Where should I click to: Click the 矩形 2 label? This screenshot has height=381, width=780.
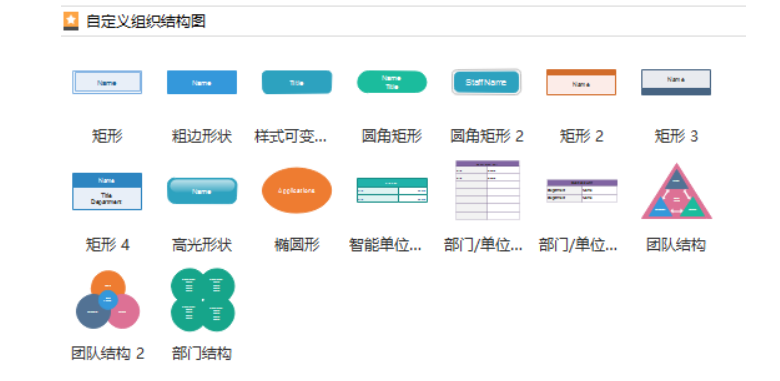pos(582,136)
